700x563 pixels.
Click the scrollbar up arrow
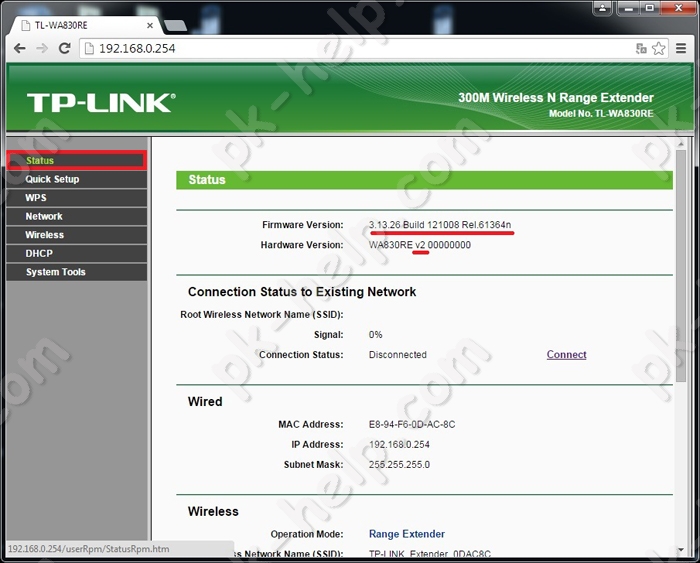(681, 144)
